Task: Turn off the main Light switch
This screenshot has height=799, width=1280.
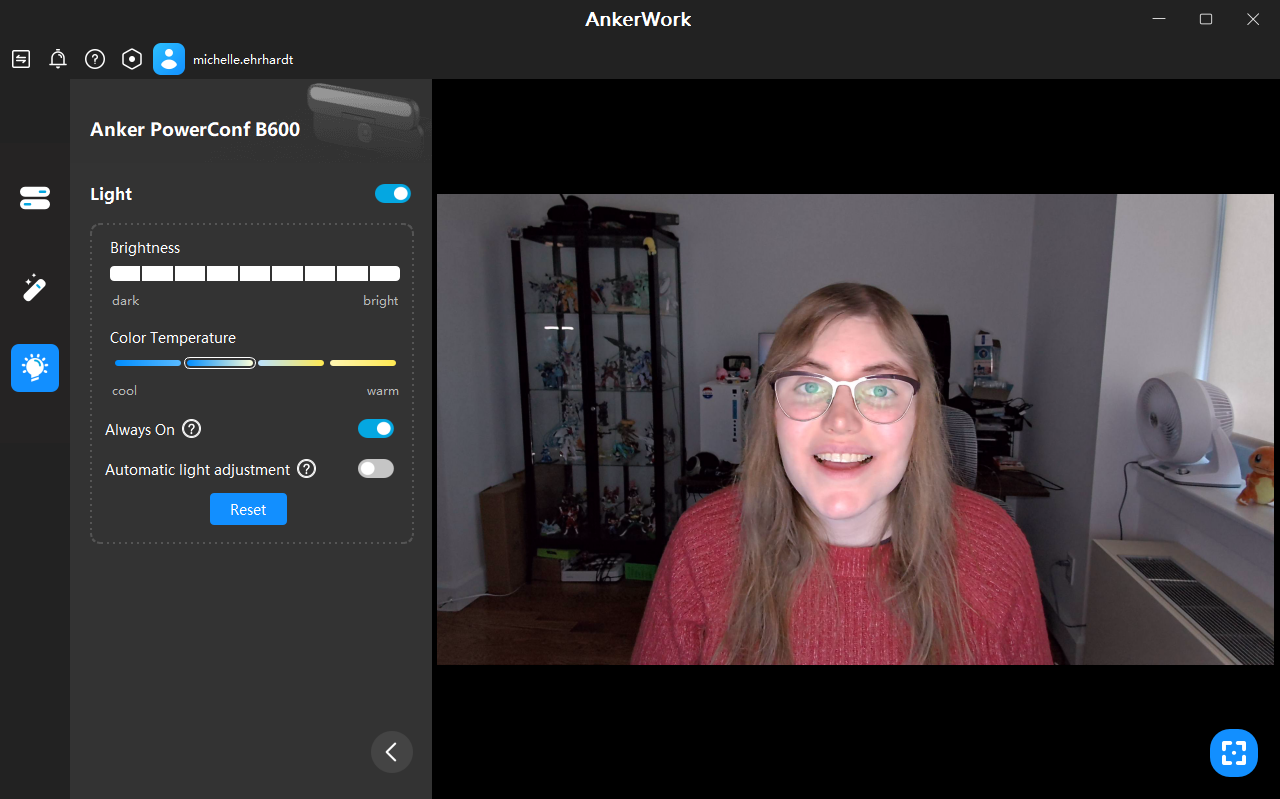Action: click(x=393, y=194)
